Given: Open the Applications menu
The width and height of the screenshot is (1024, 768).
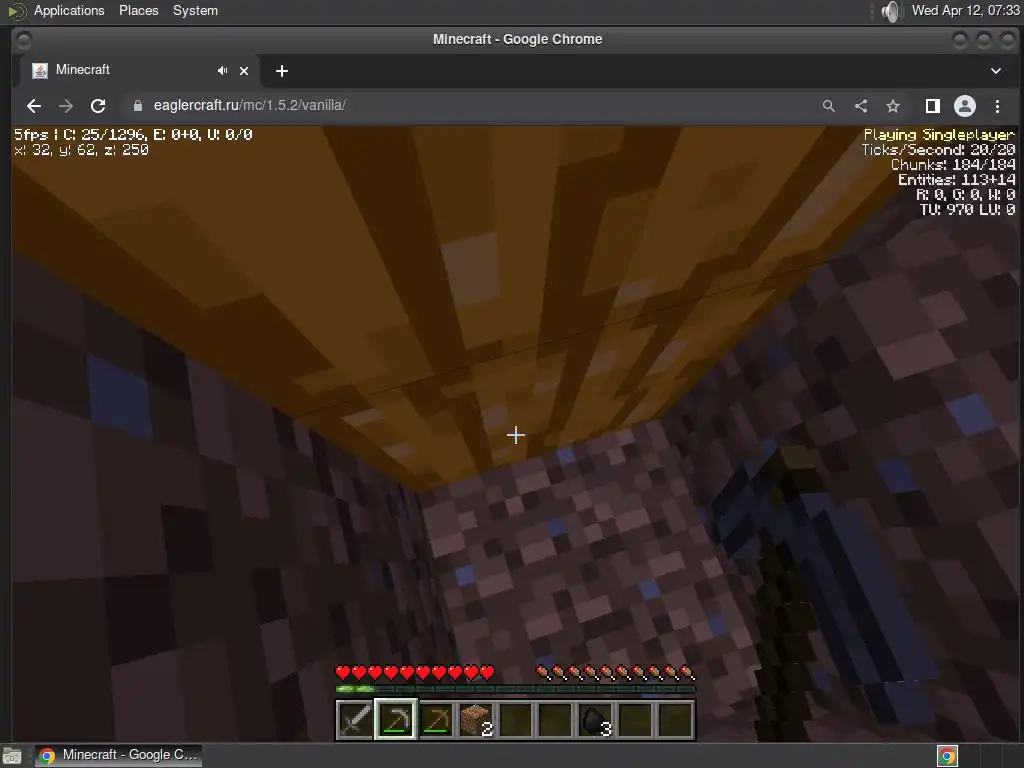Looking at the screenshot, I should pos(69,10).
